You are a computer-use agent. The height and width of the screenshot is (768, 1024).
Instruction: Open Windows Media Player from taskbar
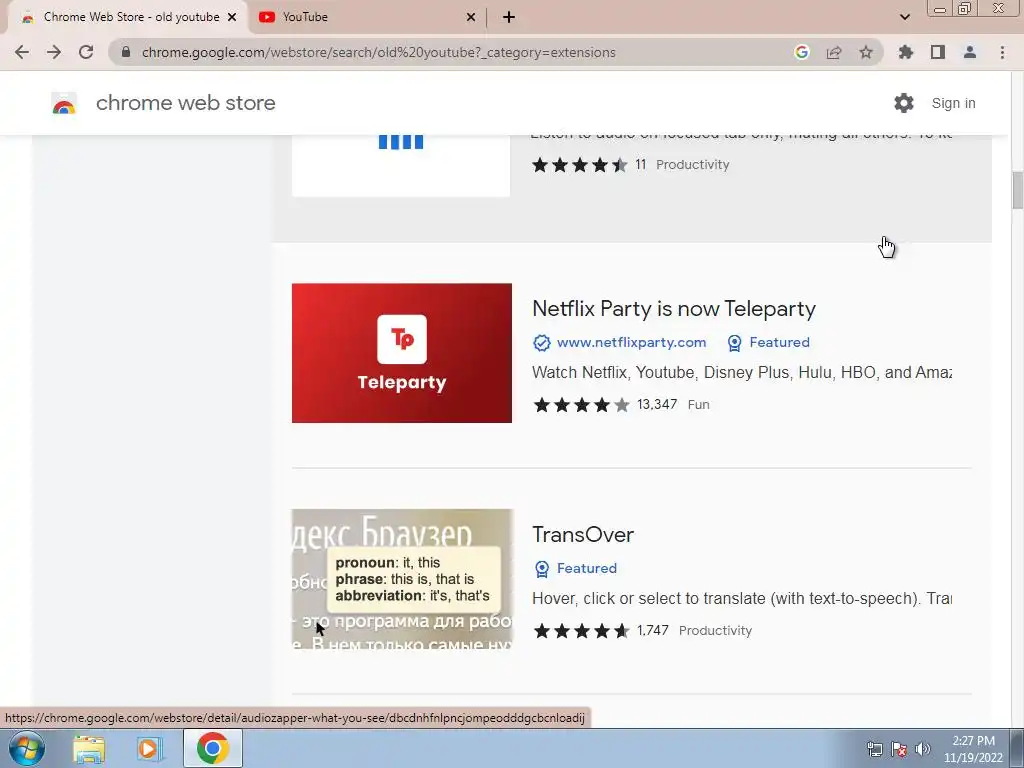(x=149, y=748)
